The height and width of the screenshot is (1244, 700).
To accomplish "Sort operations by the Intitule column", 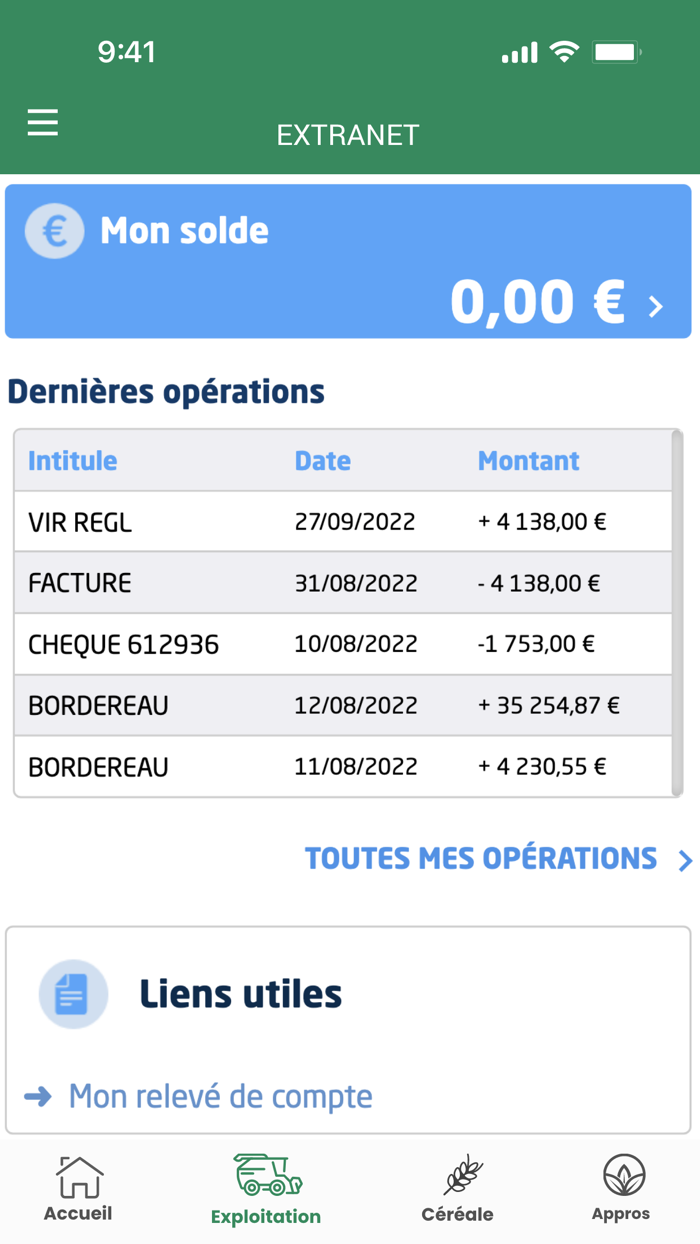I will coord(71,461).
